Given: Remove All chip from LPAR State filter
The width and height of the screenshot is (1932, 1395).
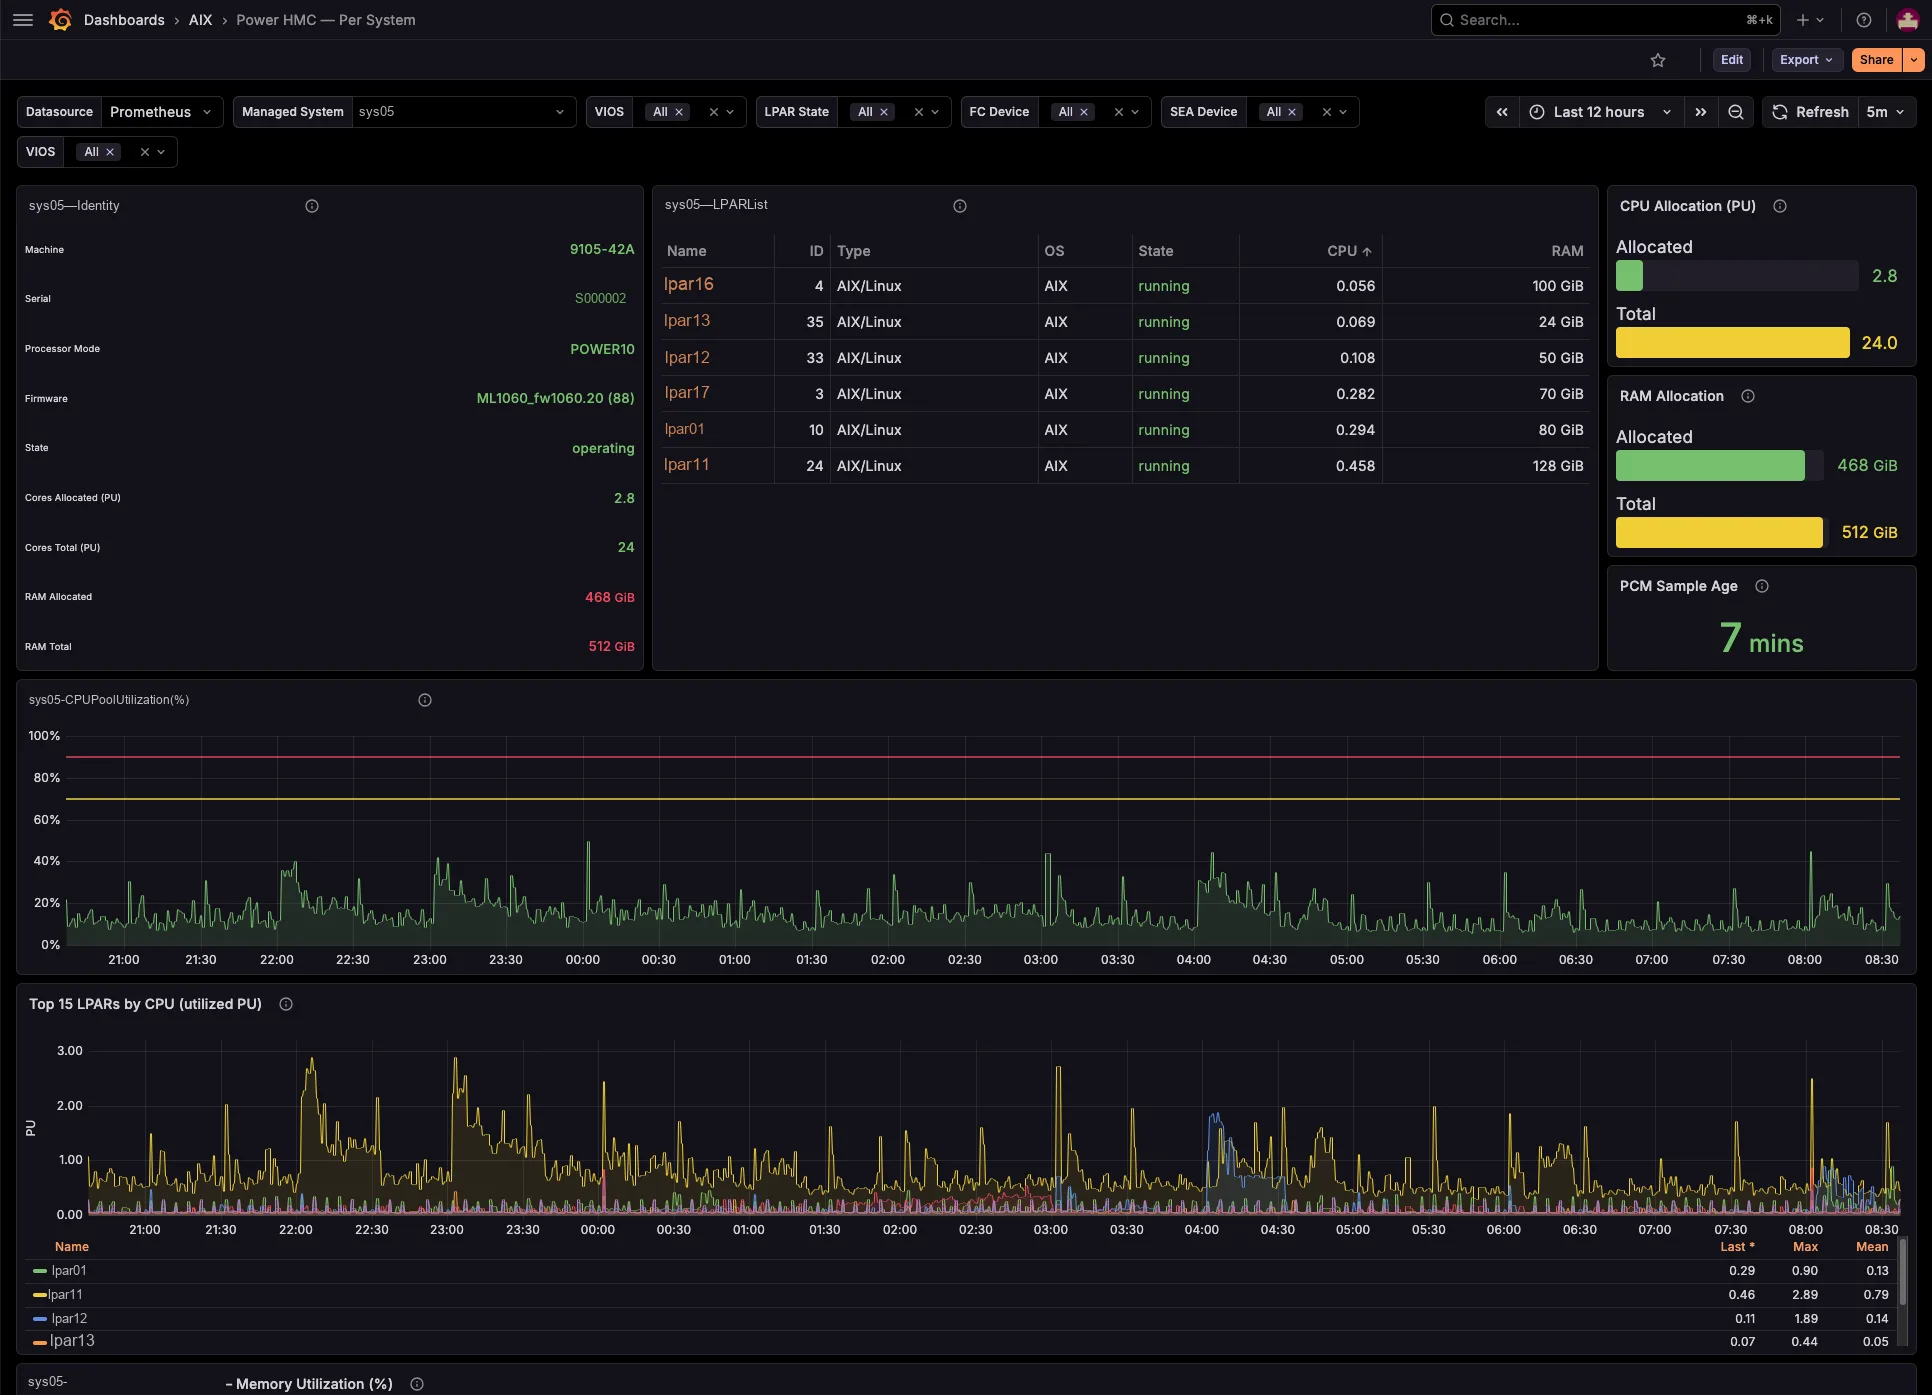Looking at the screenshot, I should click(884, 112).
